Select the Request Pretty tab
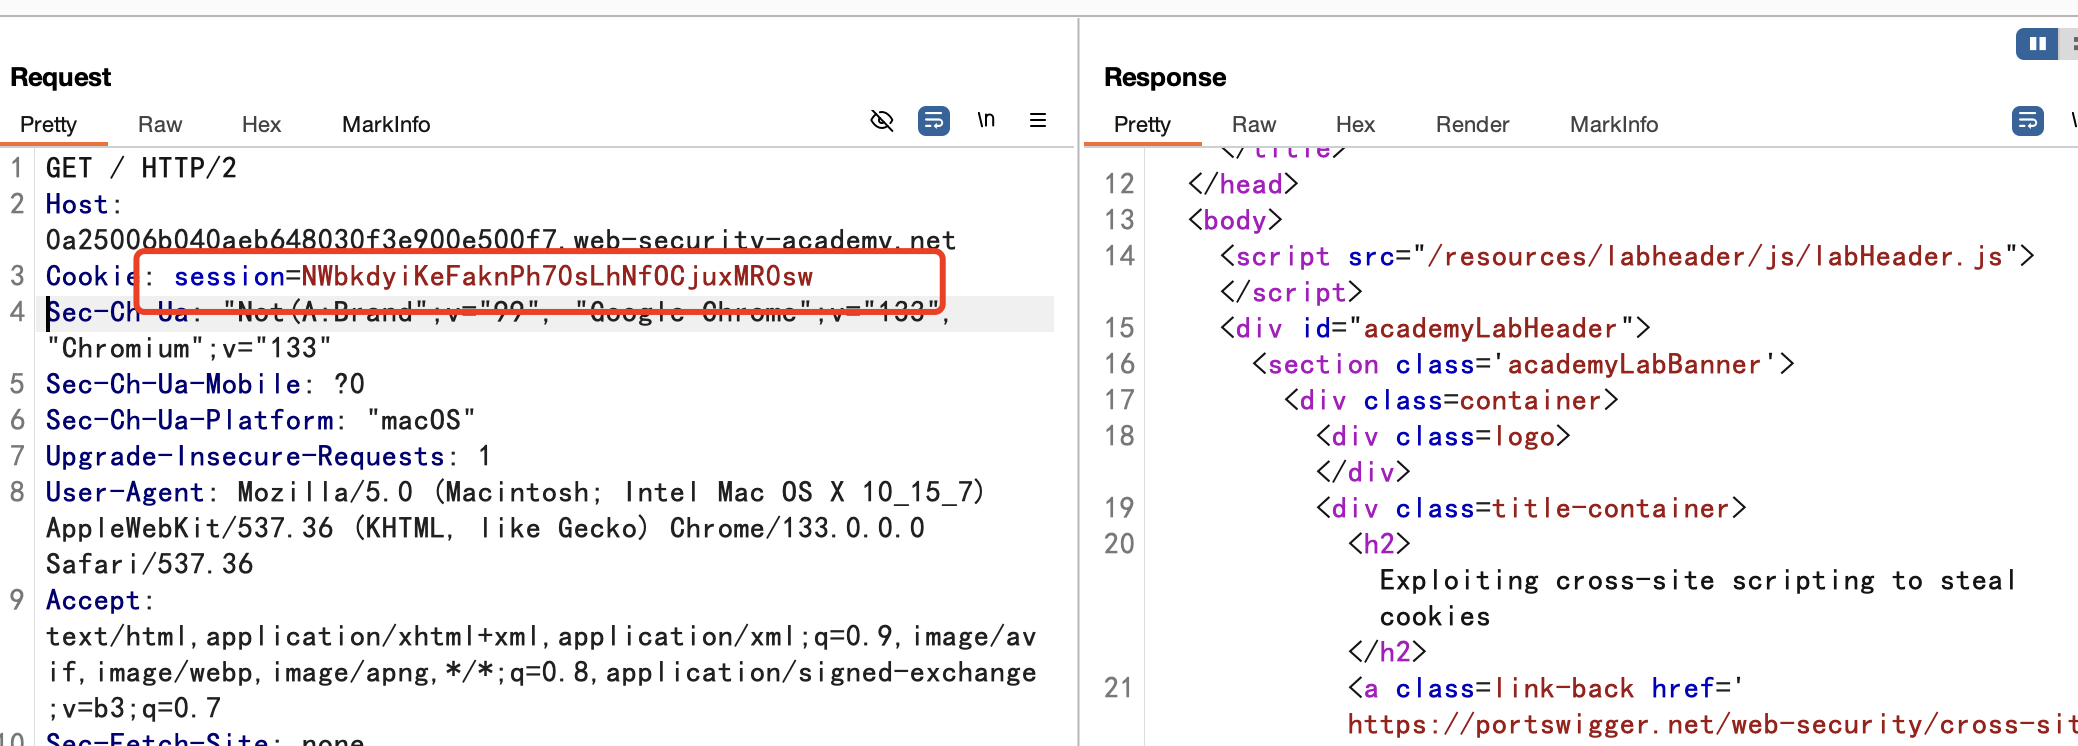 point(48,124)
